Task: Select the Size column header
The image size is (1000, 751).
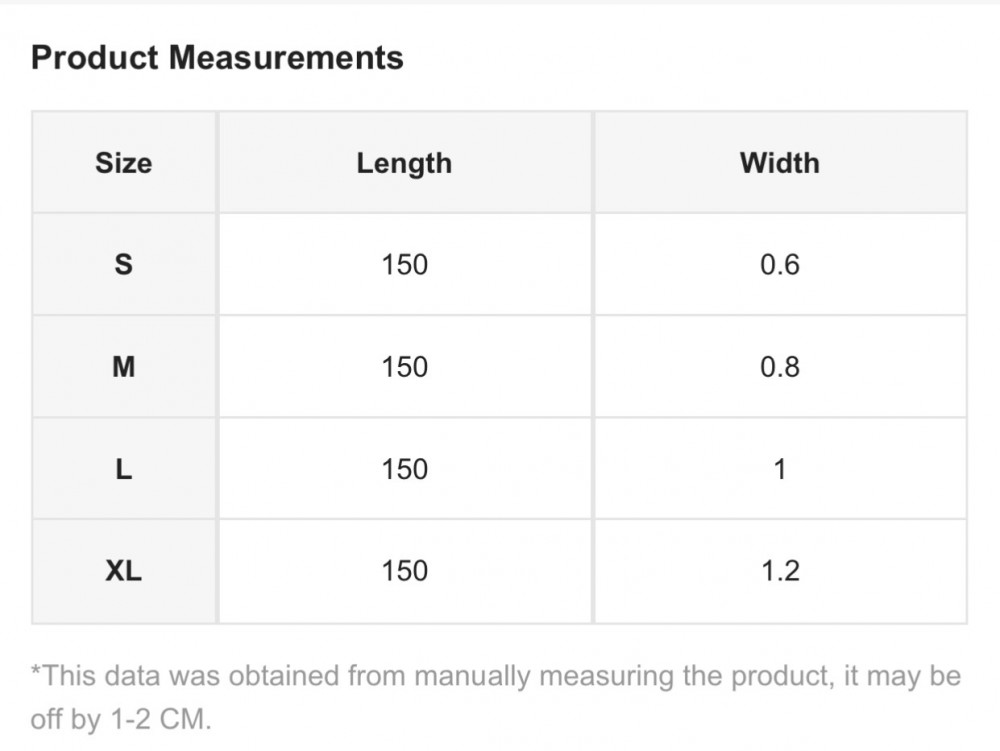Action: pos(124,163)
